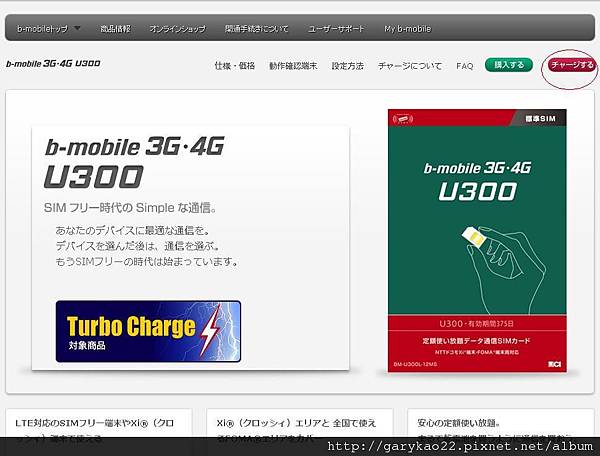The width and height of the screenshot is (600, 456).
Task: Click the 安心の定額使い放題。 card
Action: (501, 423)
